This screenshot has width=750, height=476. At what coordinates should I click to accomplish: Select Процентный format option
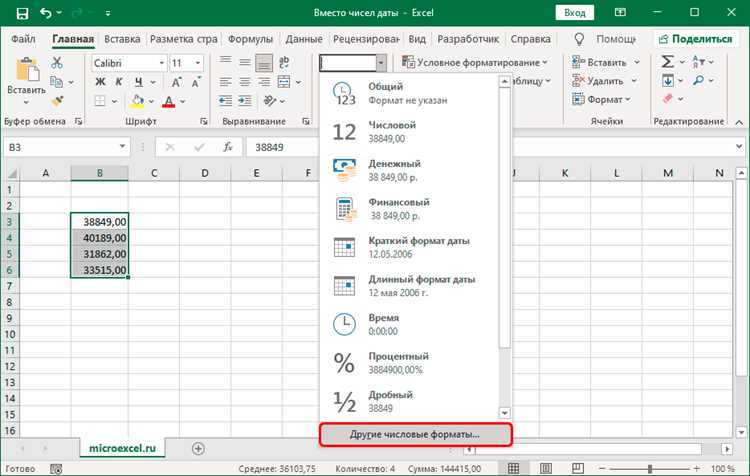(x=409, y=363)
